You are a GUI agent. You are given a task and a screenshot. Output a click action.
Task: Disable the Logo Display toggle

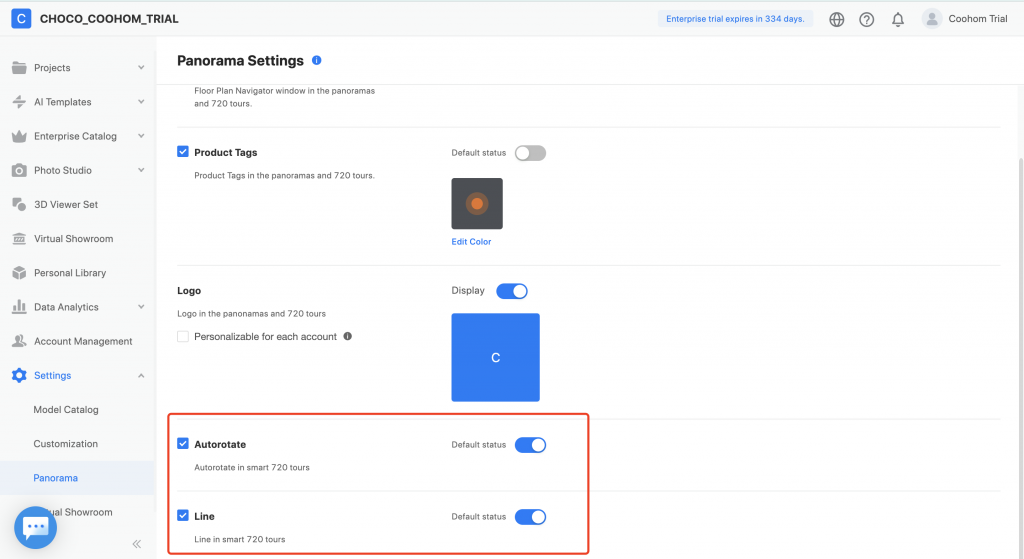pyautogui.click(x=511, y=291)
